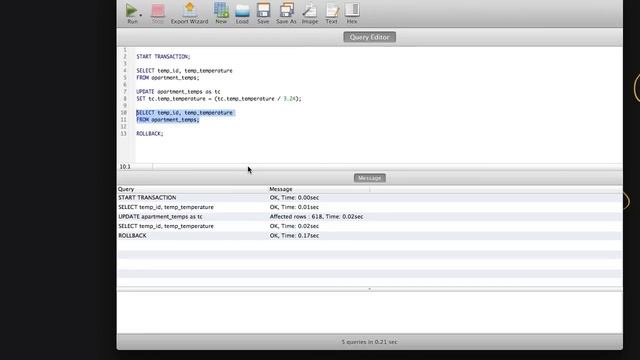Select the UPDATE apartment_temps as tc row
Image resolution: width=640 pixels, height=360 pixels.
click(x=369, y=217)
